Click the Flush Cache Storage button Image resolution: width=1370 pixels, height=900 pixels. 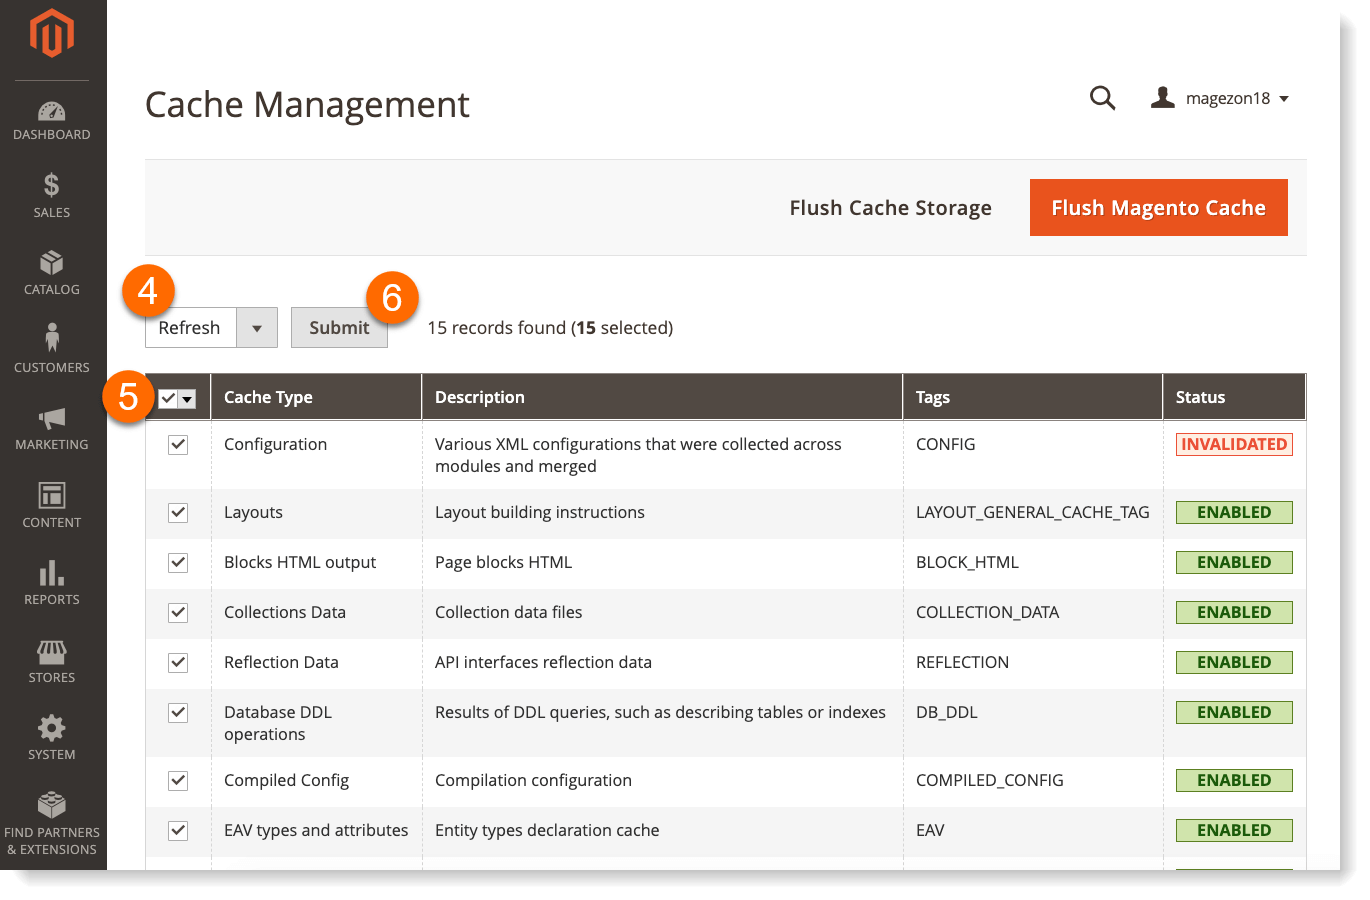[890, 208]
